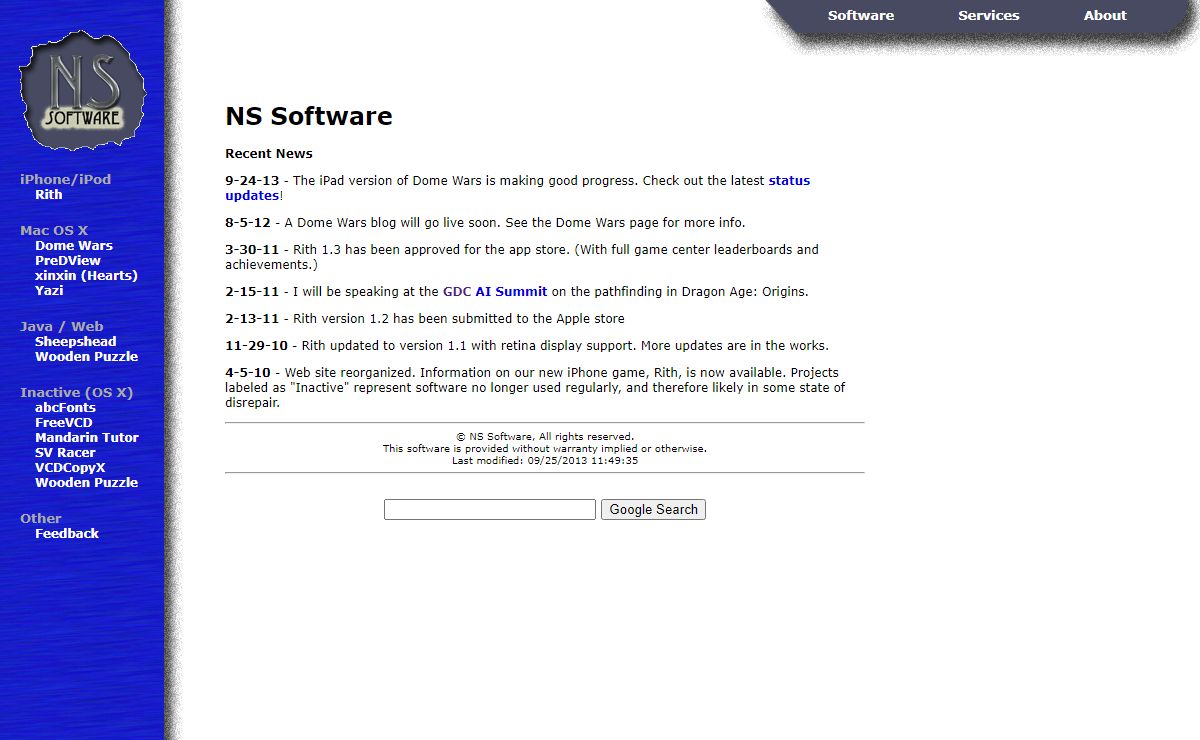Go to the About page
Viewport: 1200px width, 740px height.
(x=1104, y=15)
